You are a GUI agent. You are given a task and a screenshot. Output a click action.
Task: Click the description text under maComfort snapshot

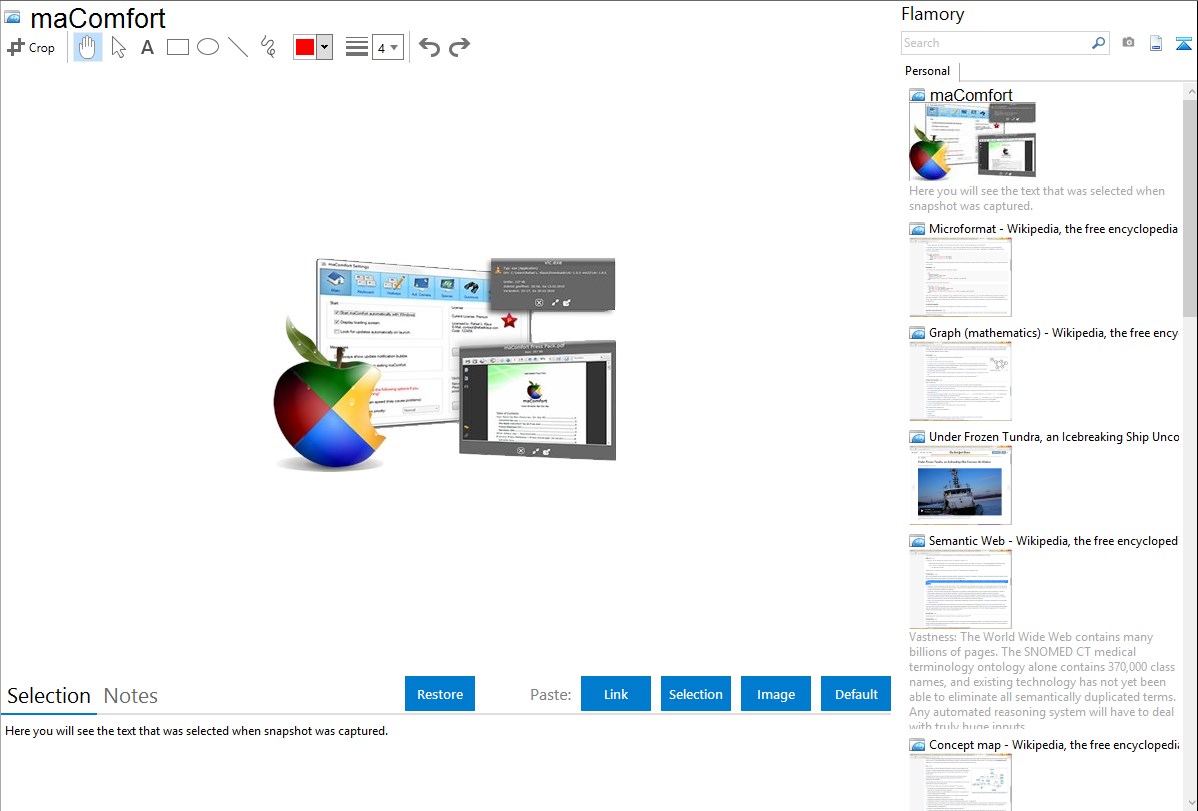click(x=1037, y=198)
